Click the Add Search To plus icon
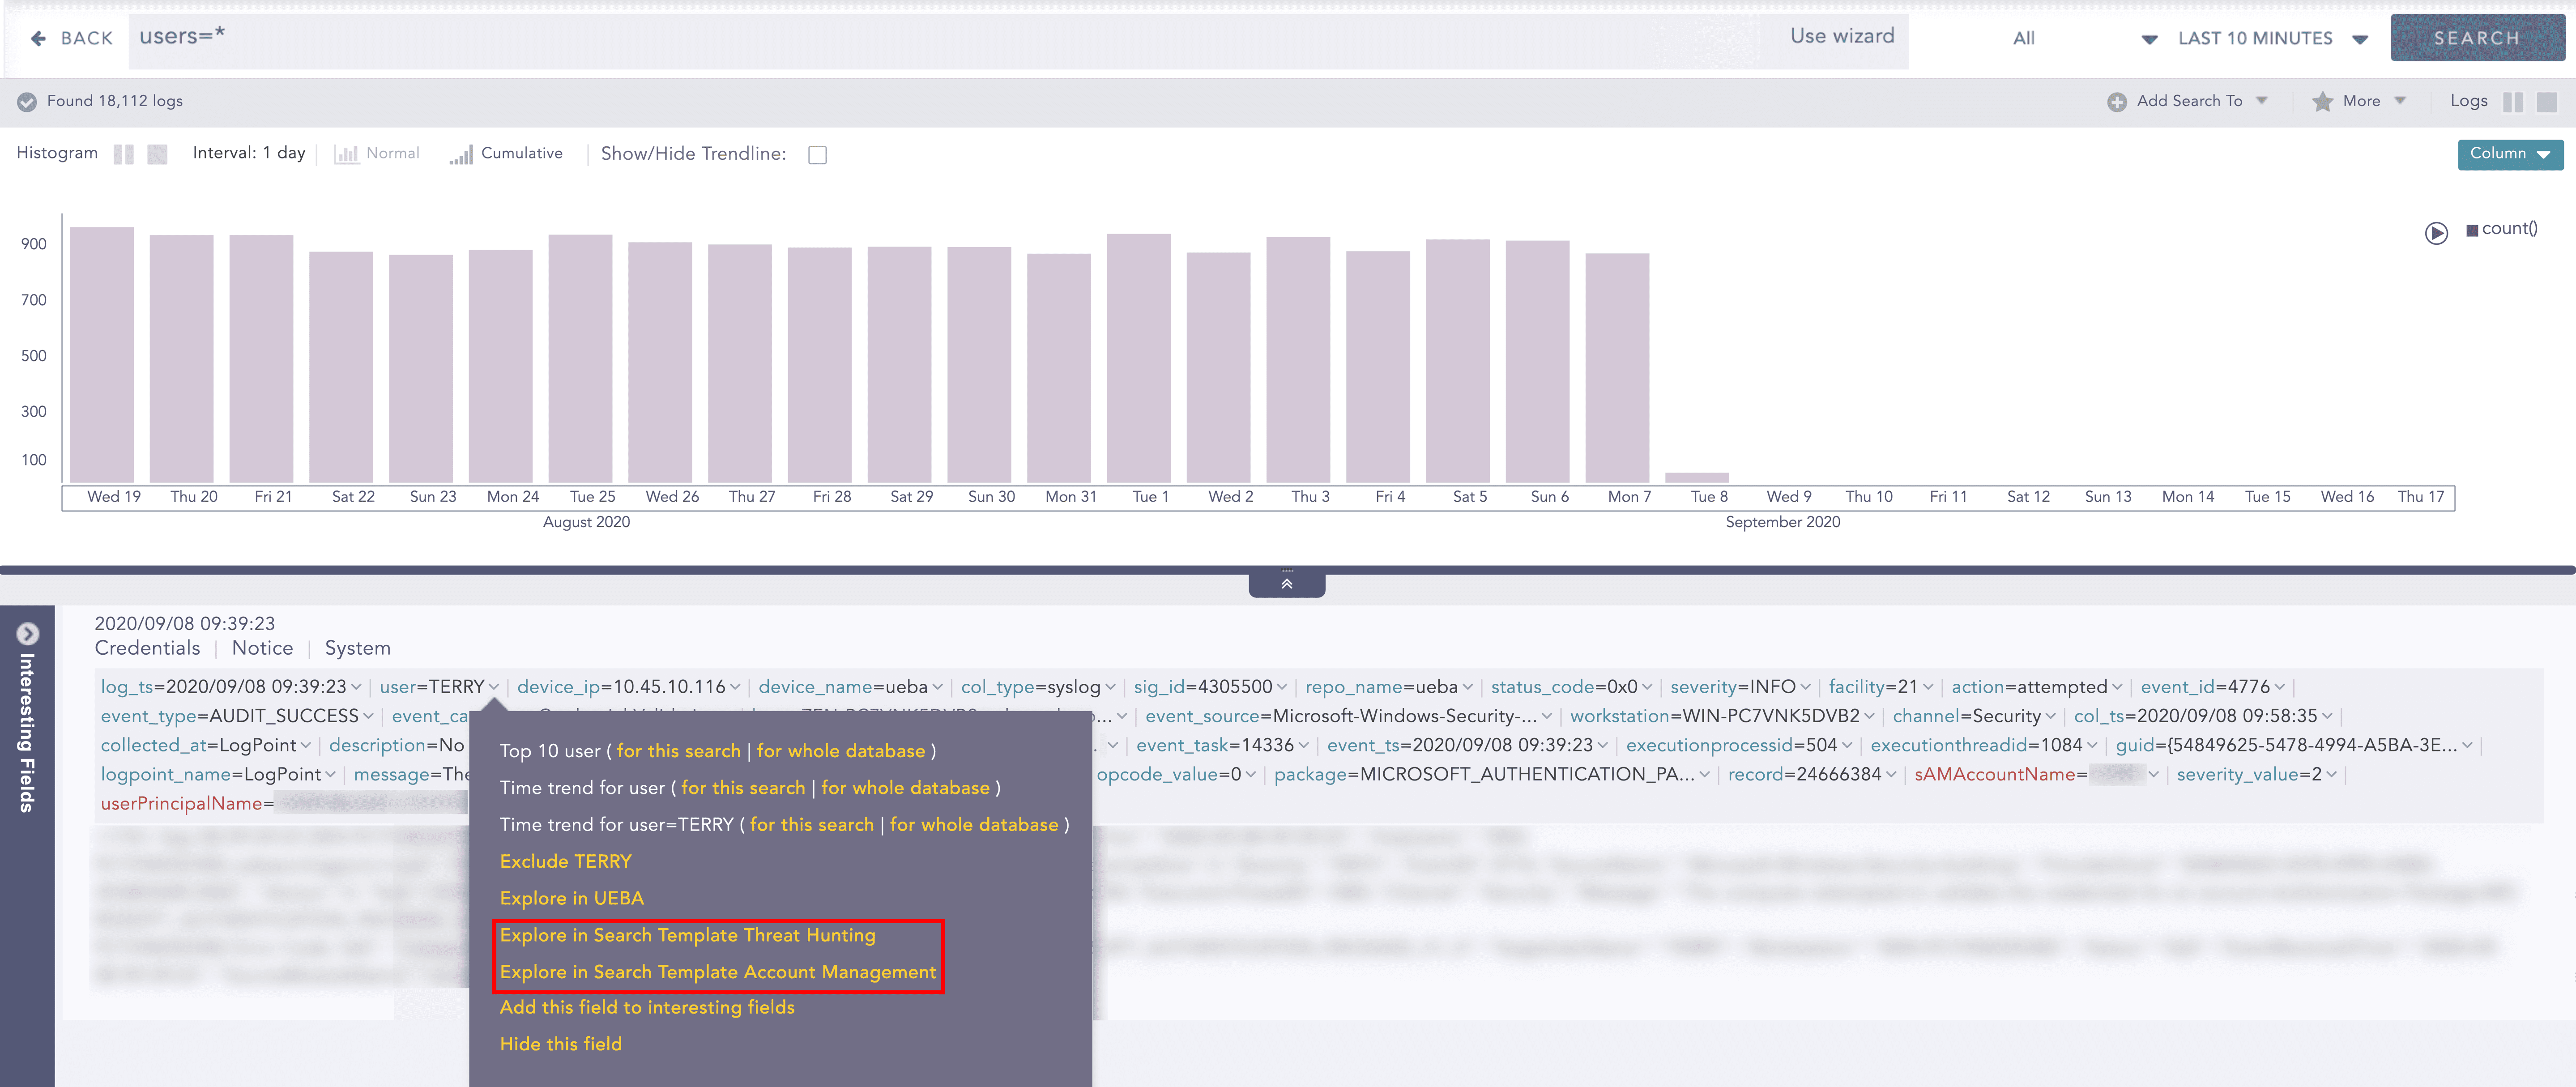The height and width of the screenshot is (1087, 2576). pyautogui.click(x=2116, y=102)
